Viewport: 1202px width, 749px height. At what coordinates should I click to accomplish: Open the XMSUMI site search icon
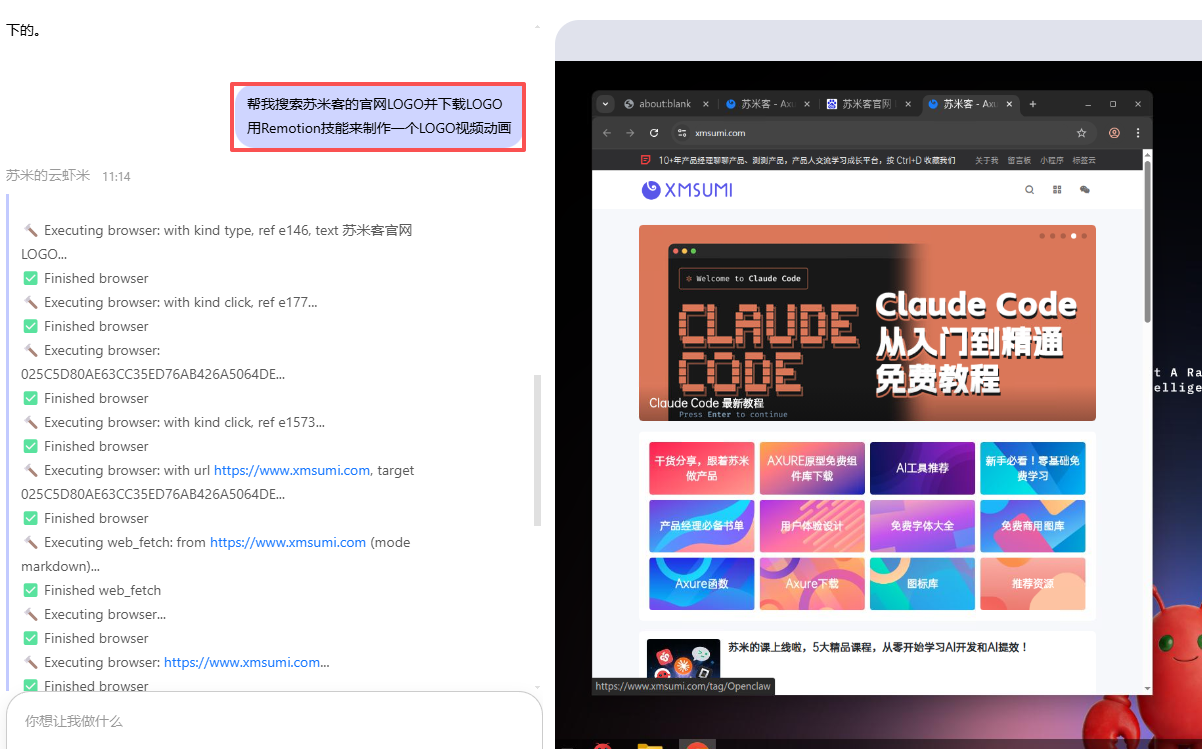[x=1029, y=190]
